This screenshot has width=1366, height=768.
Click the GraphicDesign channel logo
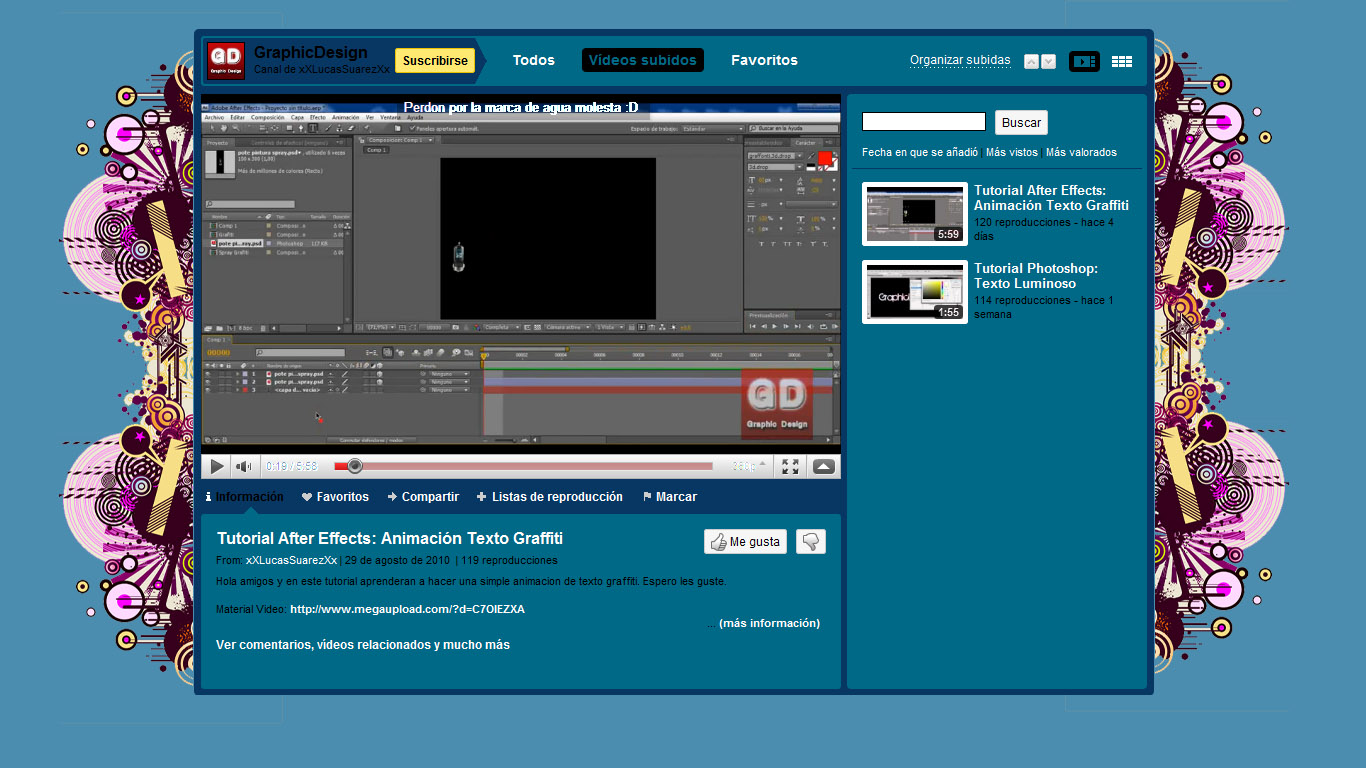point(226,61)
